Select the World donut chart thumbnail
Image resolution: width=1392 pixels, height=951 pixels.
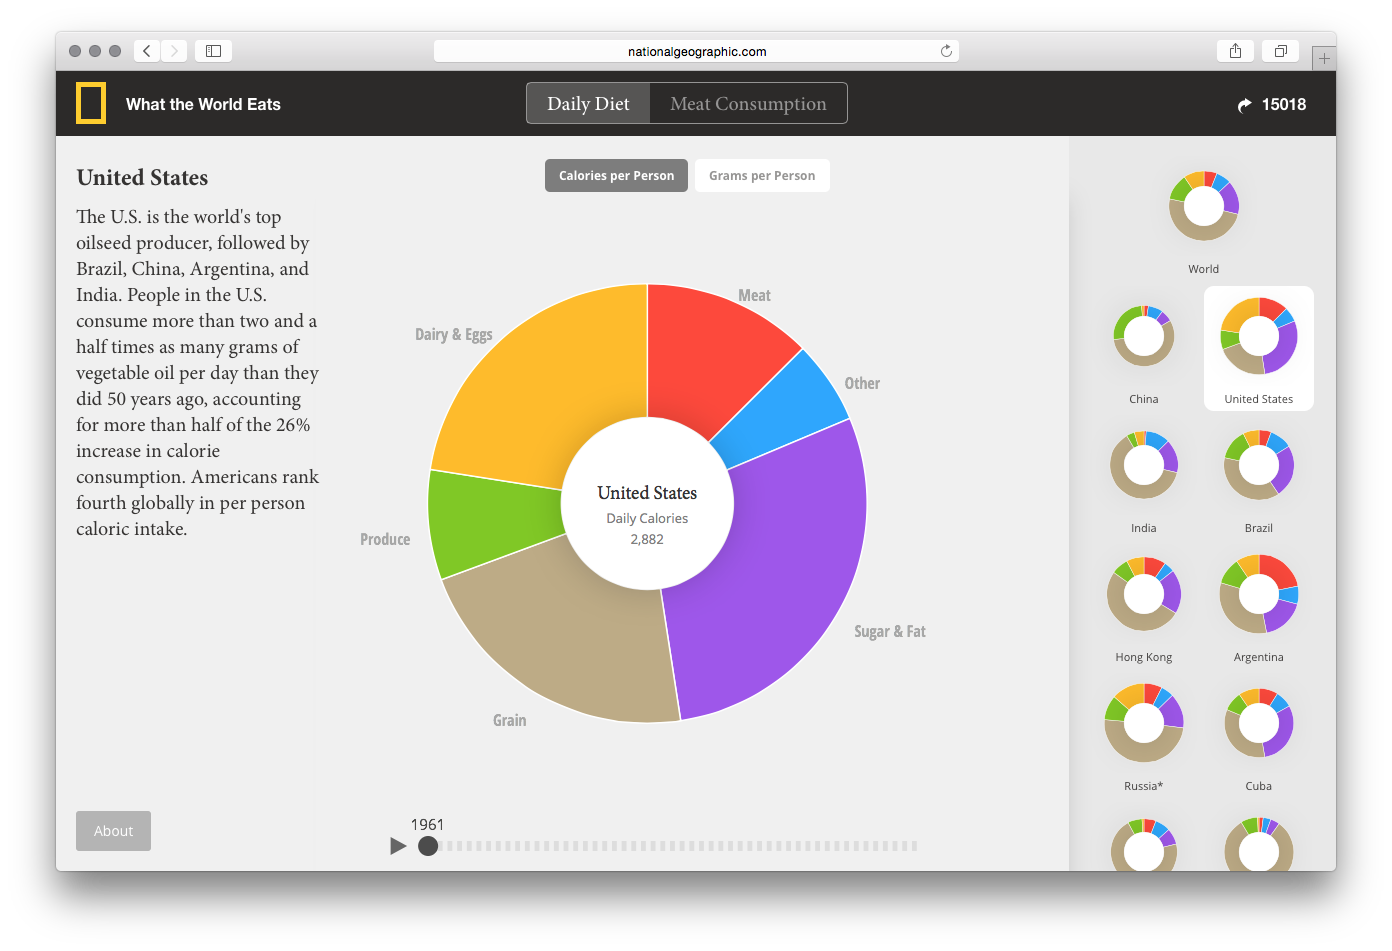(1203, 207)
